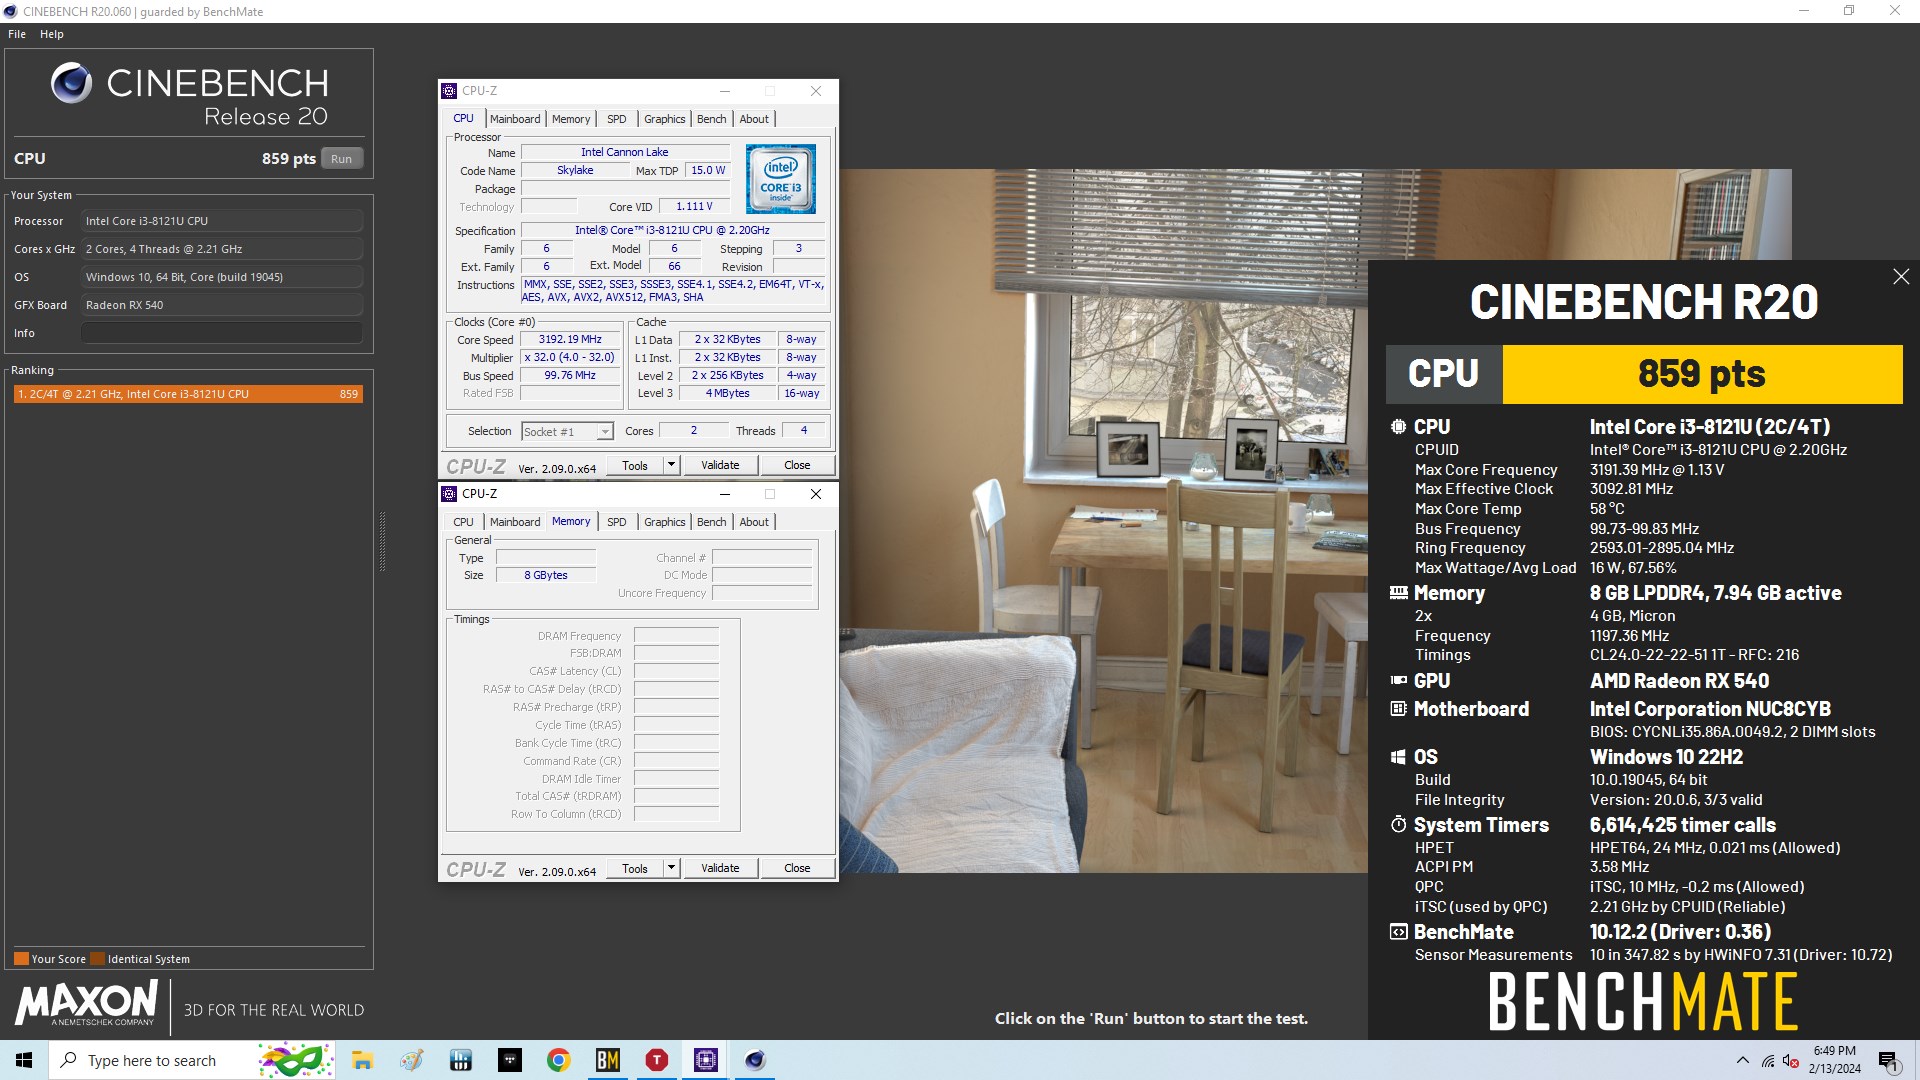The width and height of the screenshot is (1920, 1080).
Task: Click the Cinebench logo sphere icon
Action: [x=72, y=83]
